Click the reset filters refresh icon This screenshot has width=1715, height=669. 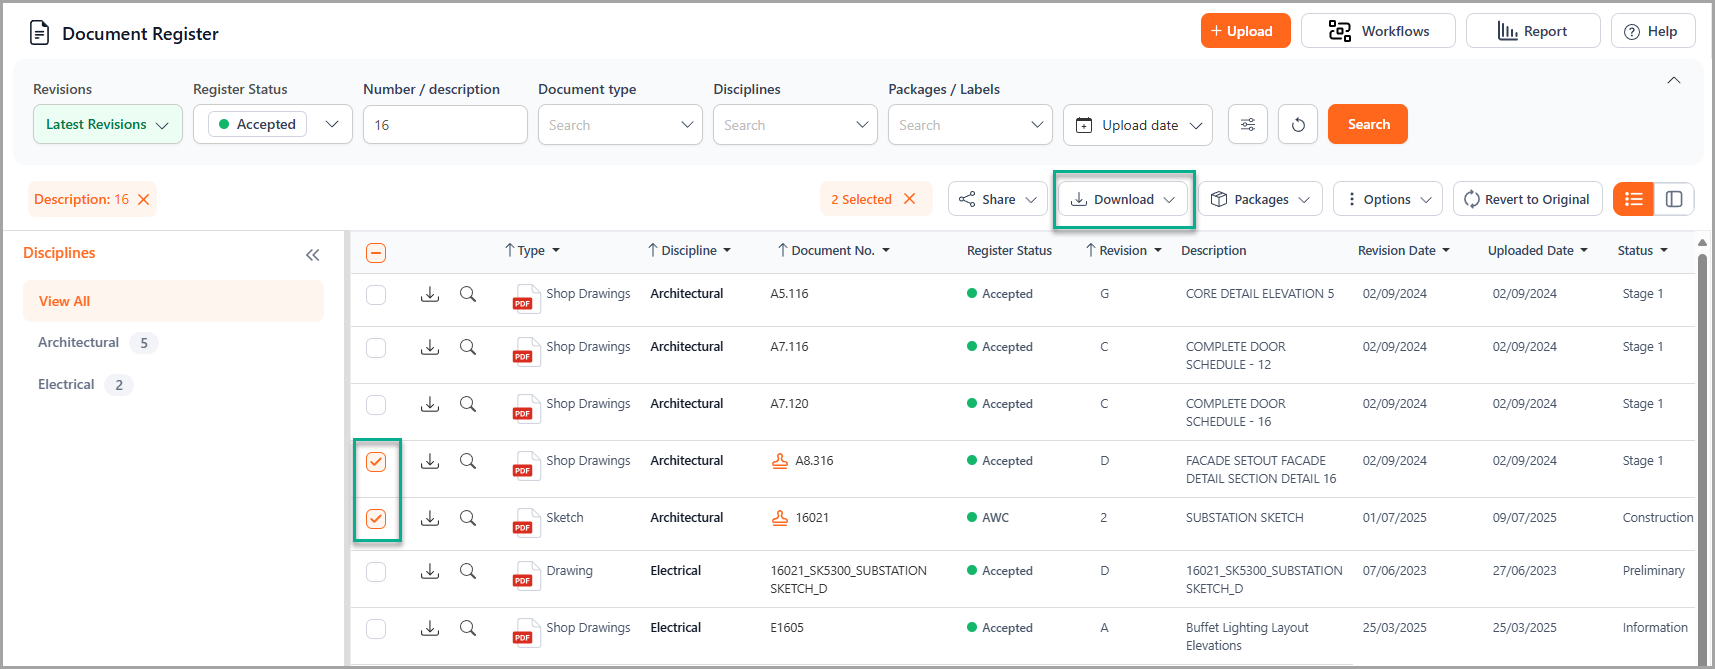(x=1297, y=125)
